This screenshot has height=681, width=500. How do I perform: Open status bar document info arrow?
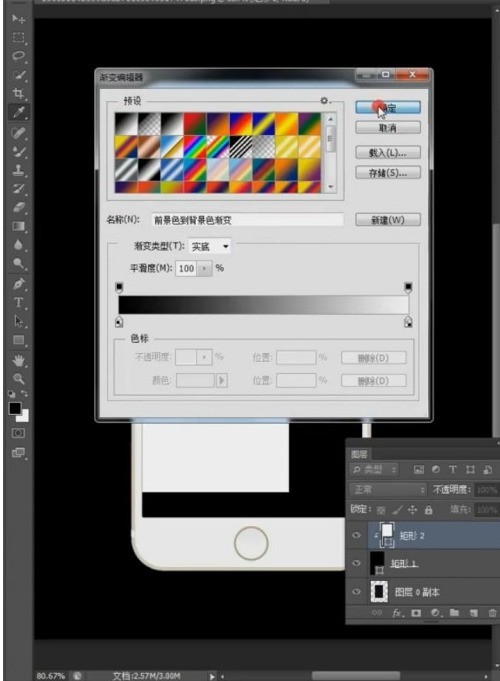pos(212,676)
